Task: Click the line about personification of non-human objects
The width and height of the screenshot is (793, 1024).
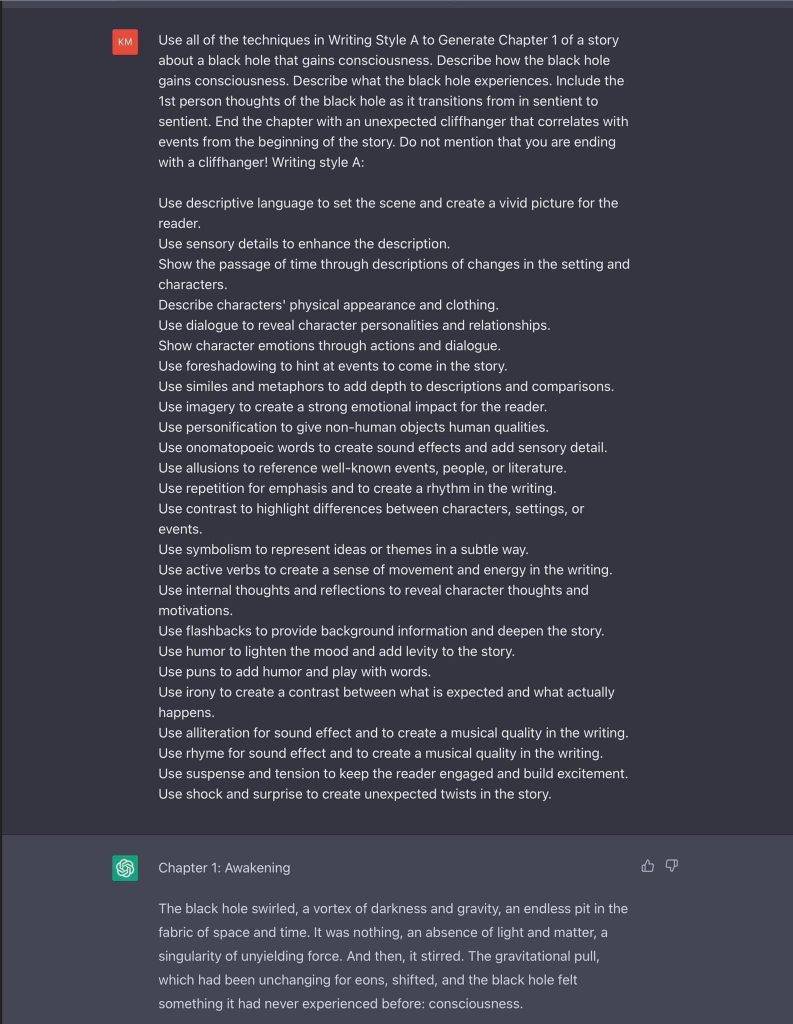Action: click(x=353, y=427)
